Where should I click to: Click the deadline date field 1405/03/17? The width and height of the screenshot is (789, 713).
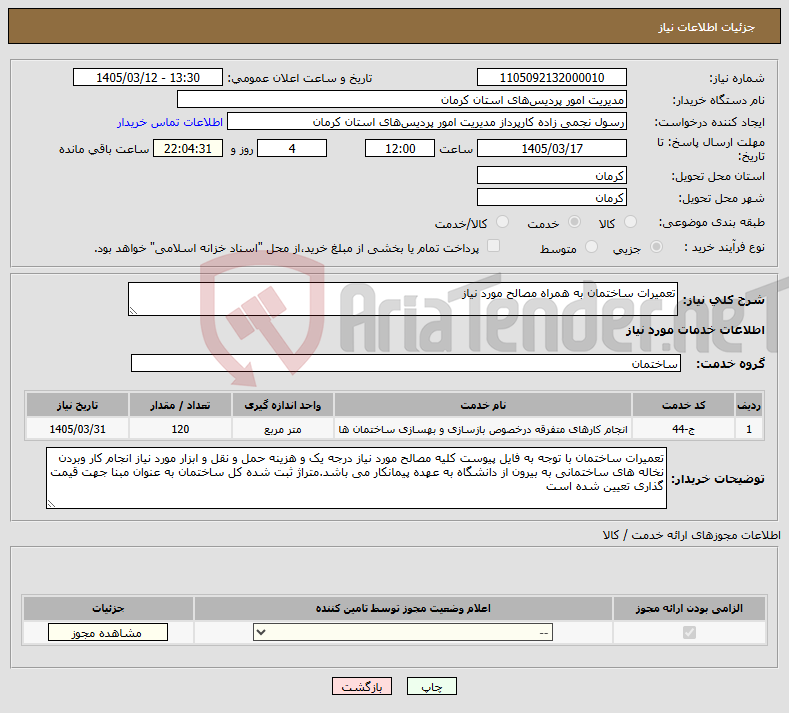[x=551, y=148]
